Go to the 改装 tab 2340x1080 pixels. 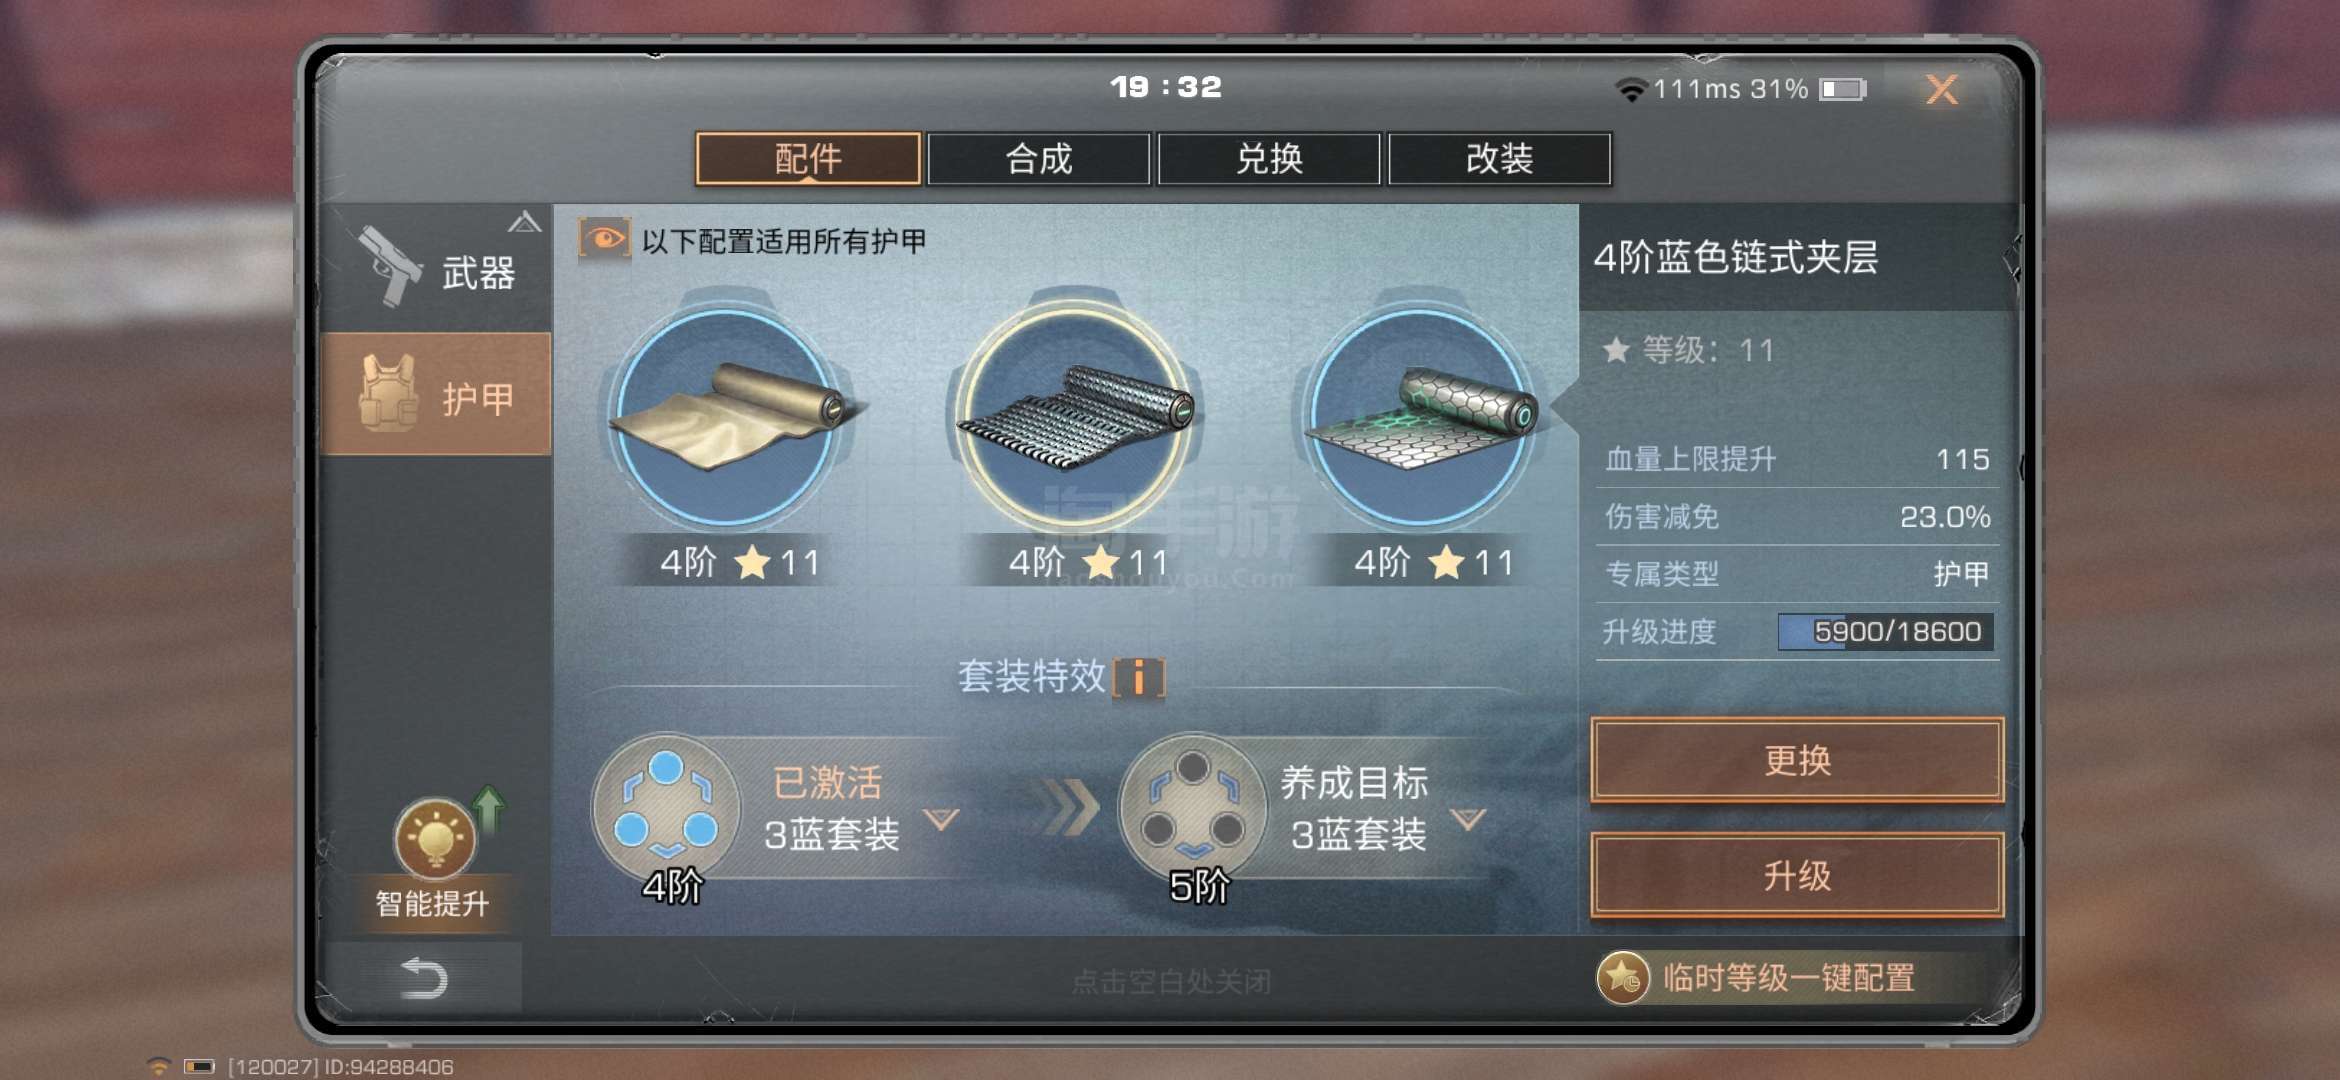coord(1499,159)
